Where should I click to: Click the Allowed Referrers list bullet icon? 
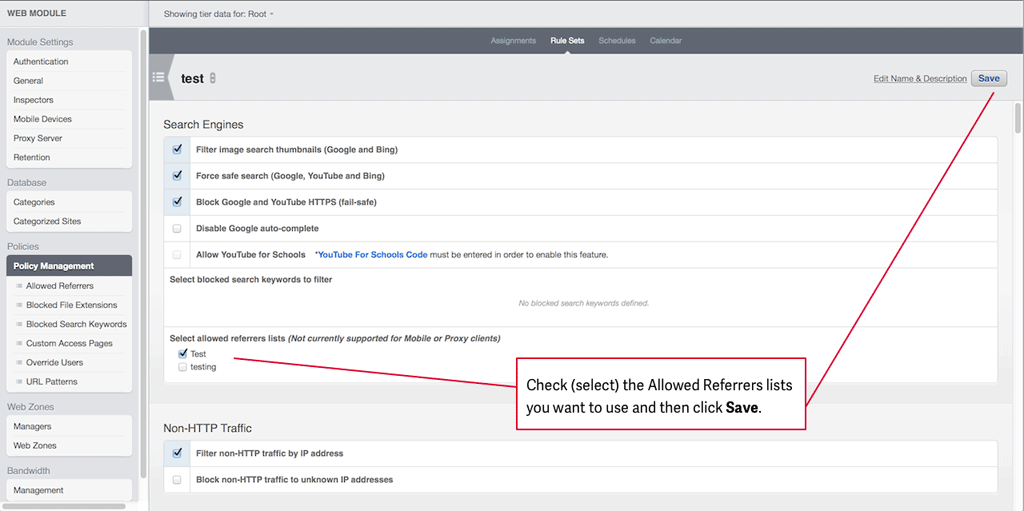pos(19,286)
